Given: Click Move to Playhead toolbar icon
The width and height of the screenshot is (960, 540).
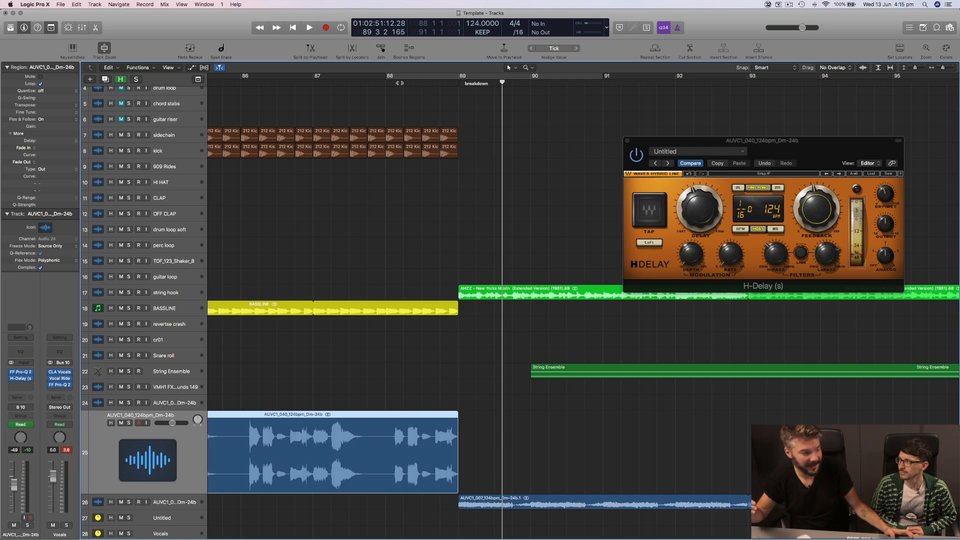Looking at the screenshot, I should point(503,48).
